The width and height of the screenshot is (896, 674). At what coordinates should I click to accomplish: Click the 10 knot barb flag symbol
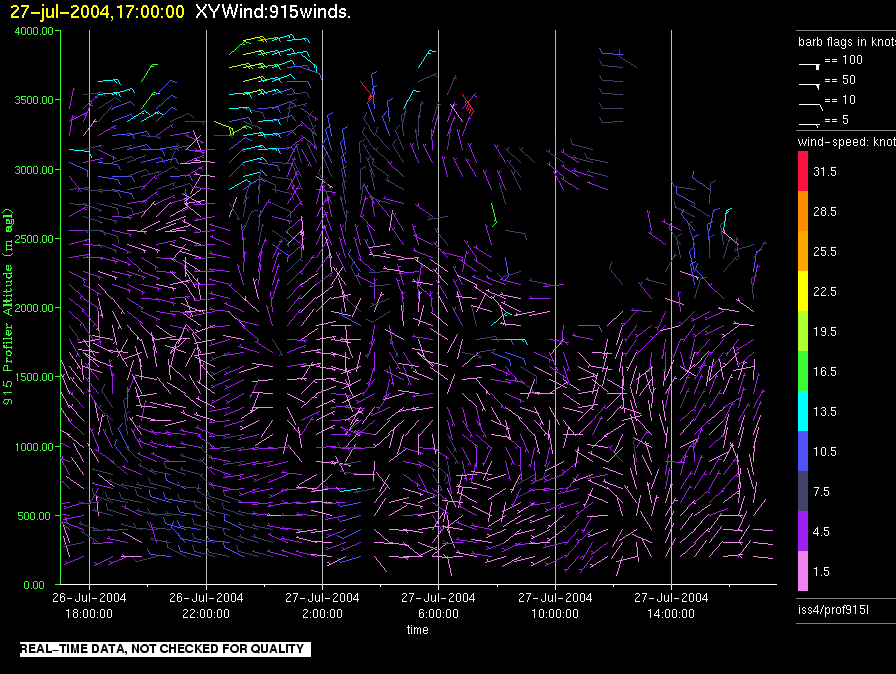point(811,106)
